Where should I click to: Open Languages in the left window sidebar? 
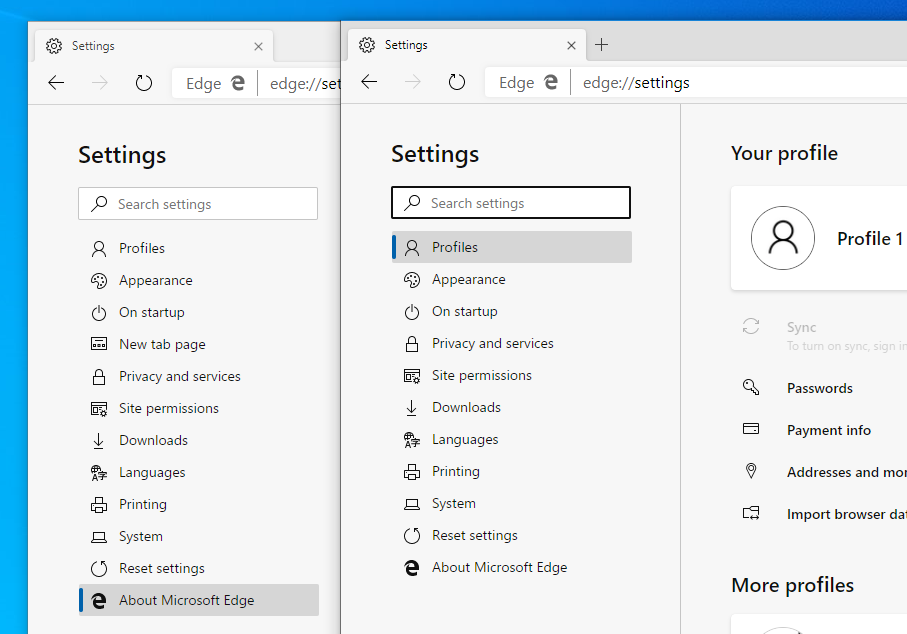[198, 473]
